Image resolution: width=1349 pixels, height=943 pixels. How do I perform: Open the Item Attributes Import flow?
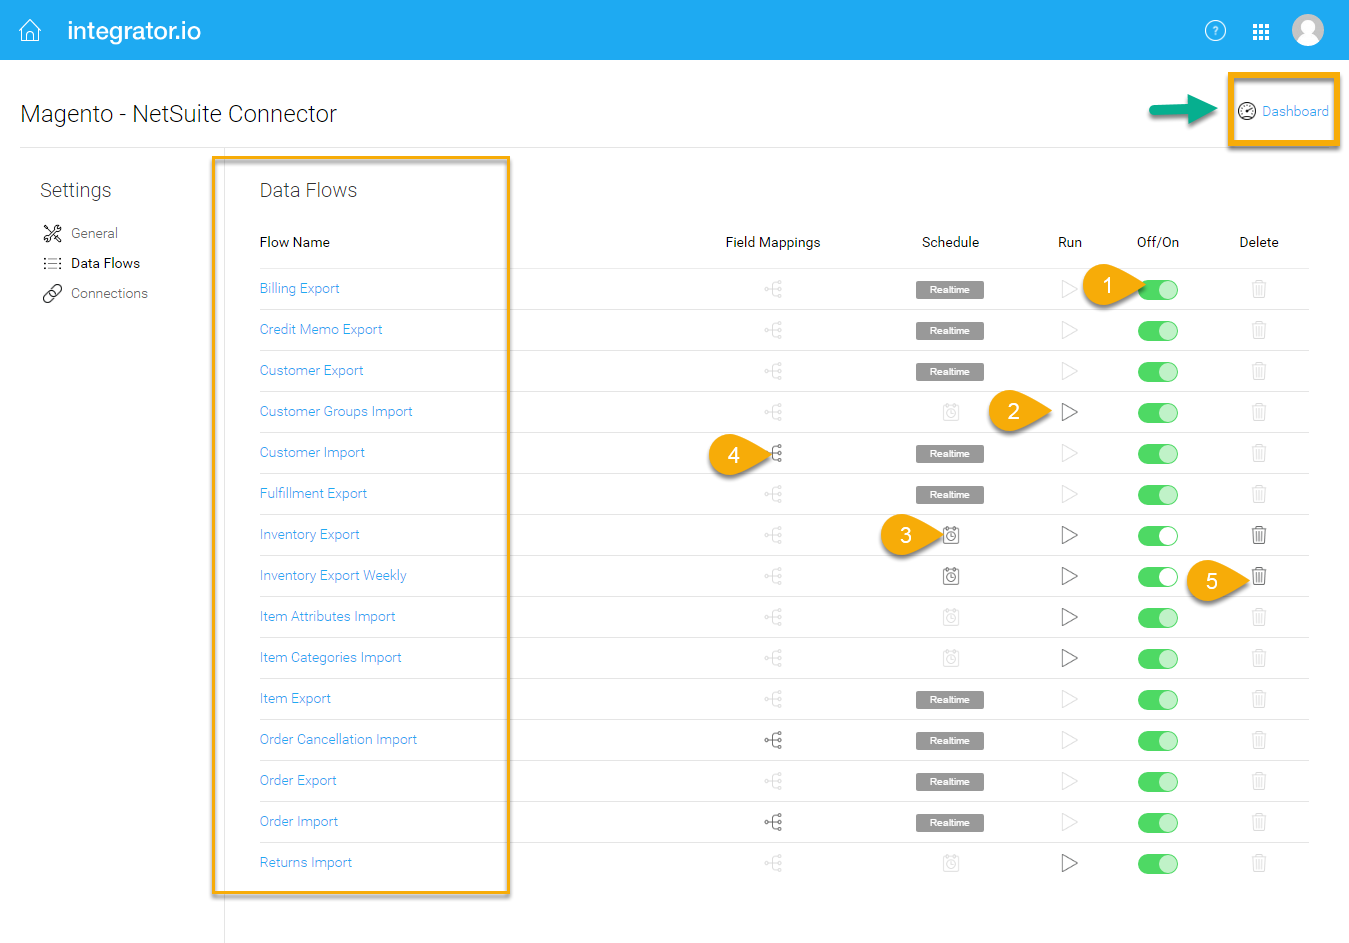coord(328,616)
